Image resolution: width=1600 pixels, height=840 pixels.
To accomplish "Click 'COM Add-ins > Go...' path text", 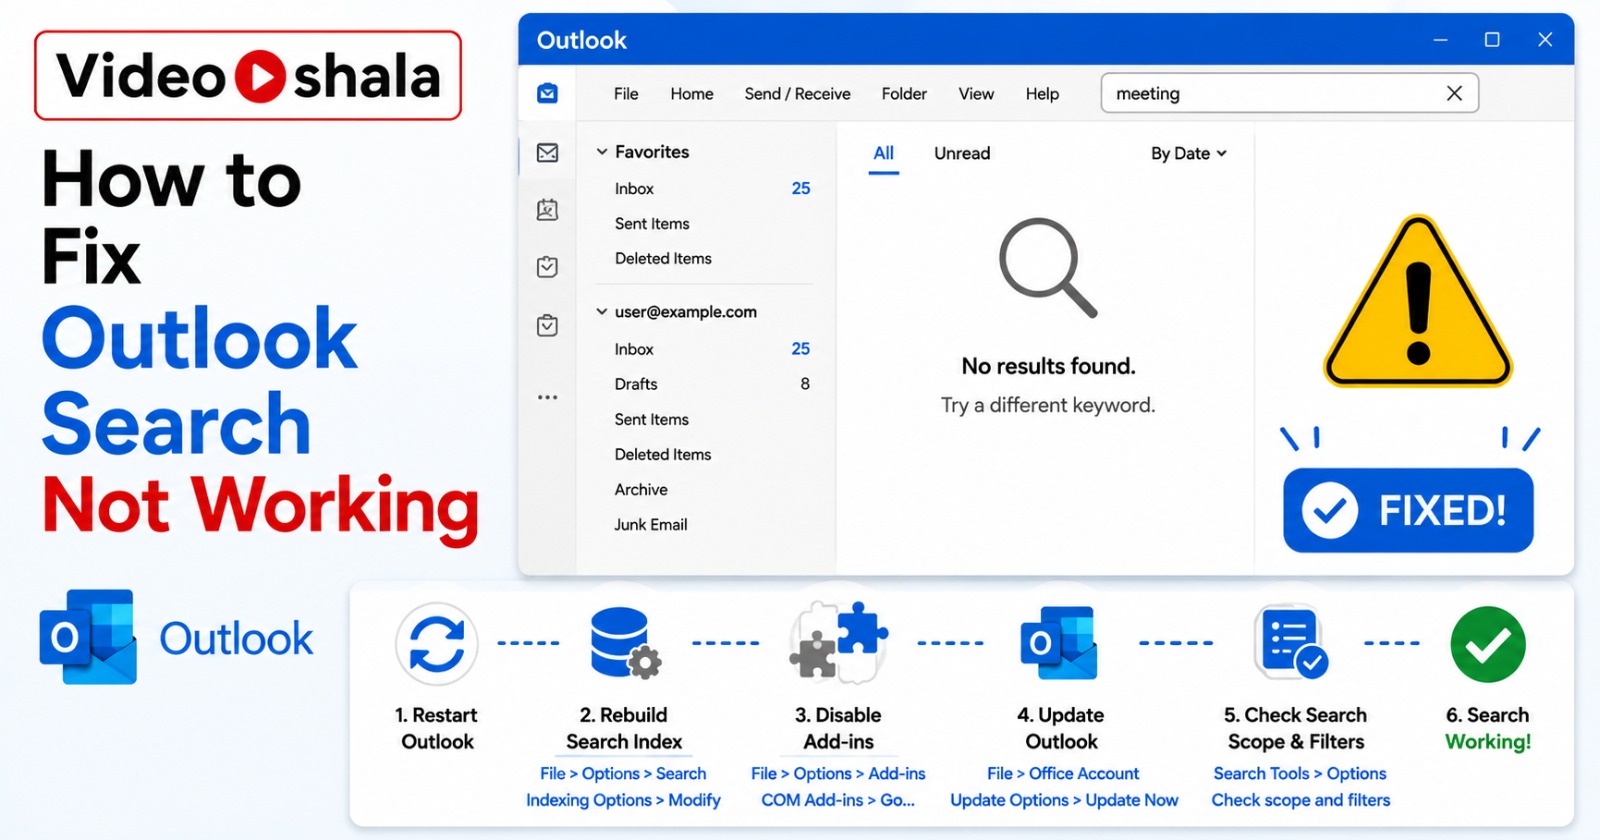I will pos(838,800).
